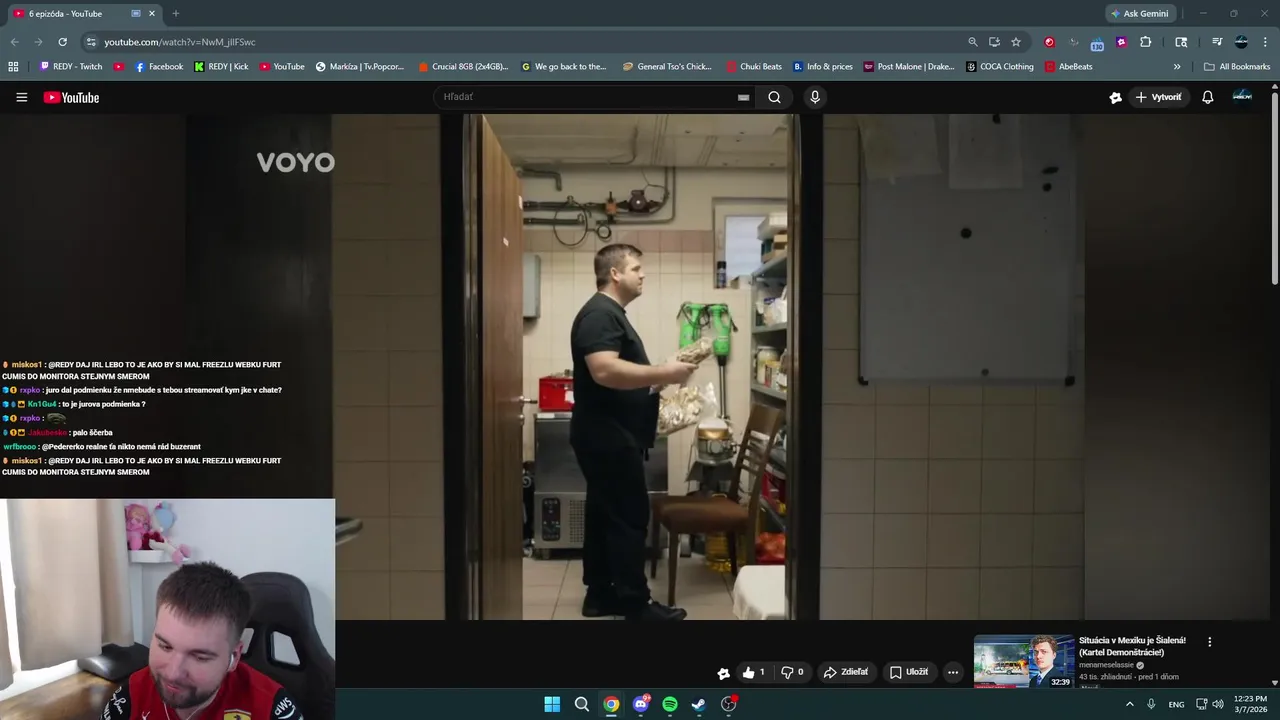This screenshot has height=720, width=1280.
Task: Like the video with thumbs up
Action: click(754, 672)
